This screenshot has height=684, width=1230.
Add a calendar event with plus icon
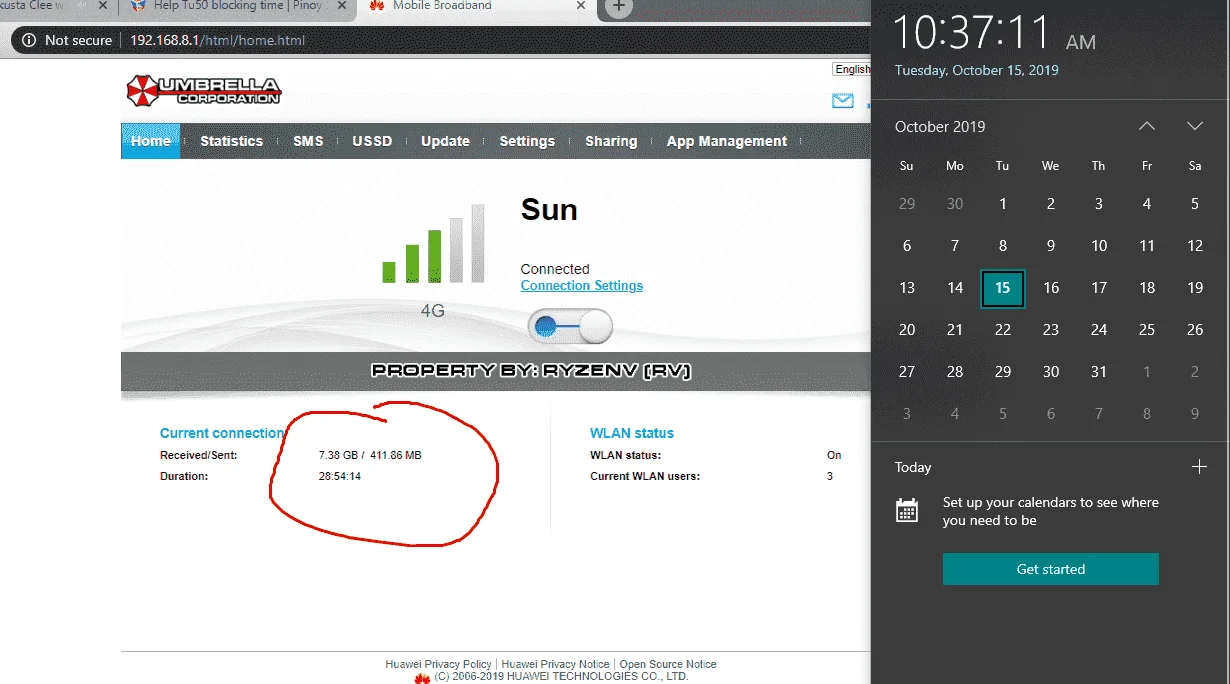point(1199,467)
